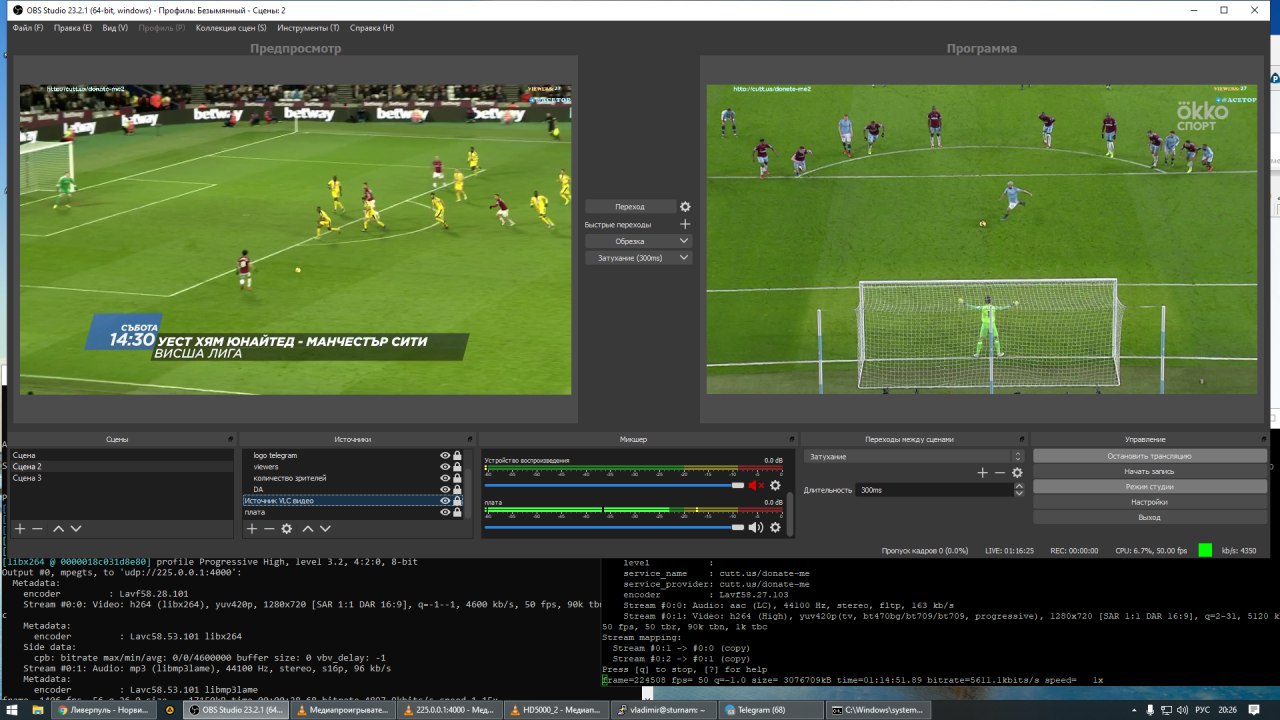Click Остановить трансляцию button
Image resolution: width=1280 pixels, height=720 pixels.
coord(1149,456)
